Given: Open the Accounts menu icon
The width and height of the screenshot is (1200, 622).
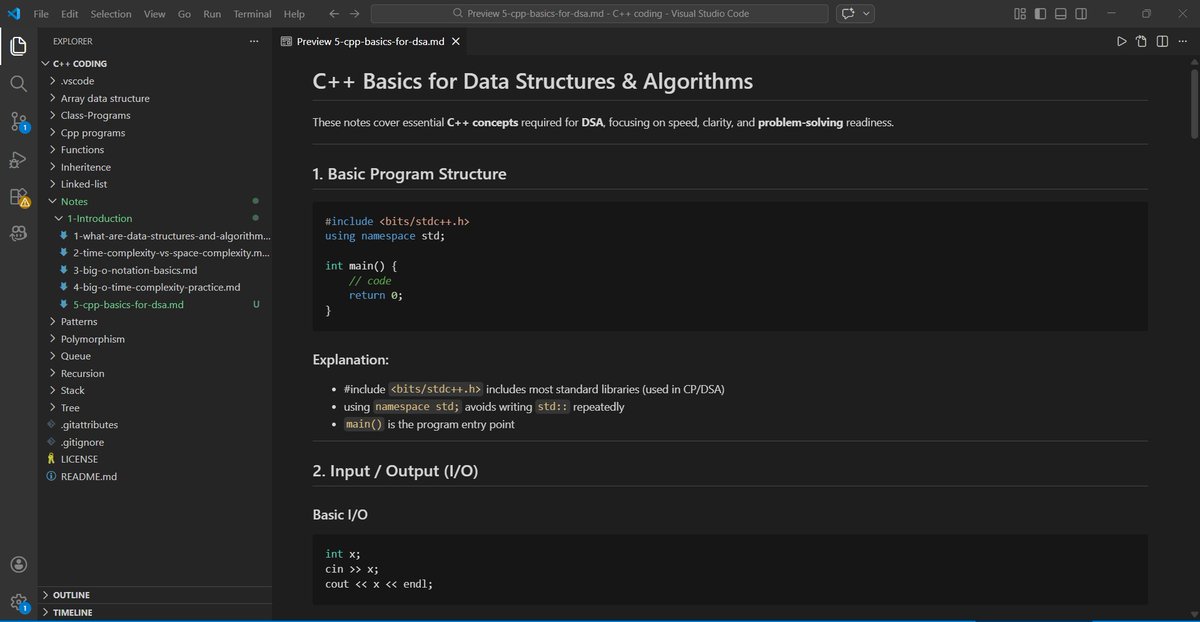Looking at the screenshot, I should 18,565.
